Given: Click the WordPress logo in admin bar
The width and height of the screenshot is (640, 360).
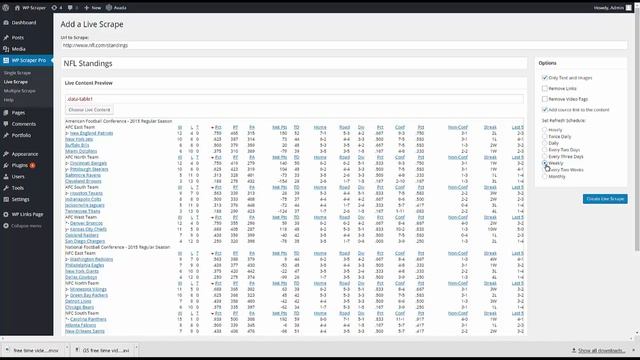Looking at the screenshot, I should coord(6,7).
